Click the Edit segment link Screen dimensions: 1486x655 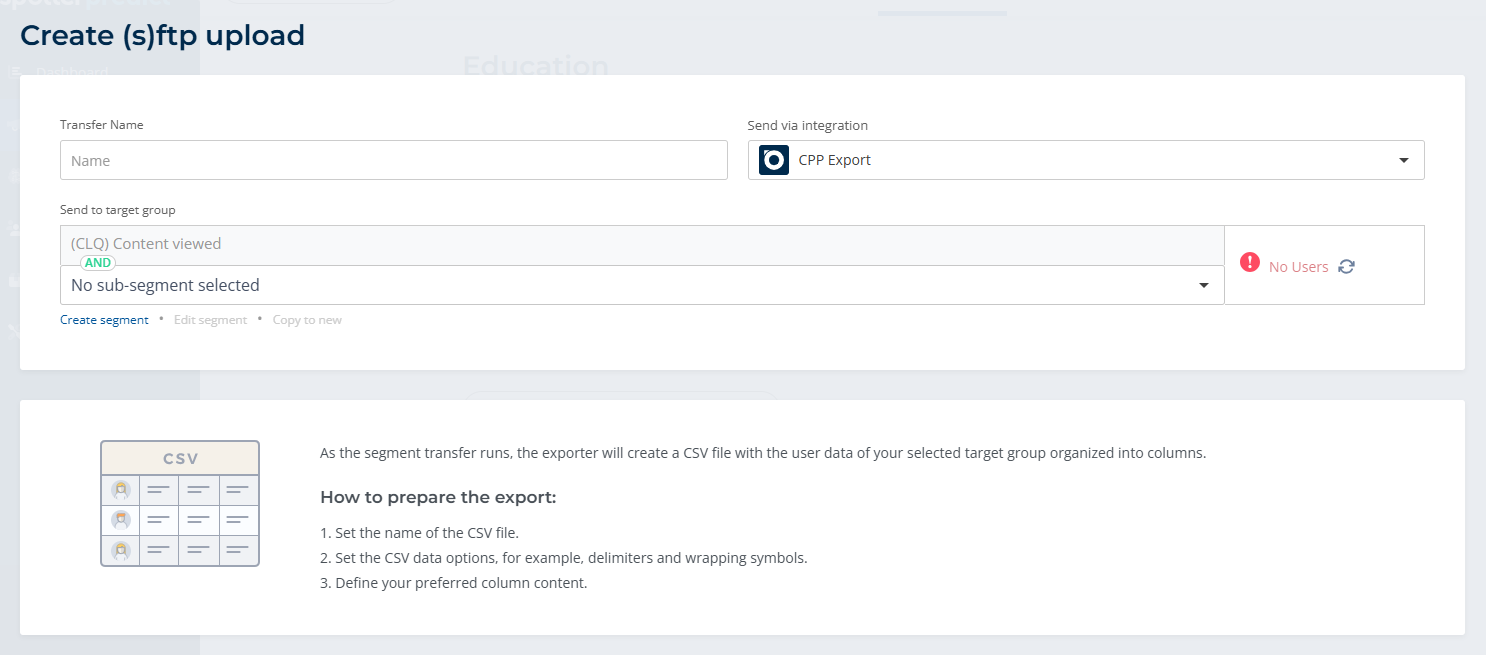(210, 320)
